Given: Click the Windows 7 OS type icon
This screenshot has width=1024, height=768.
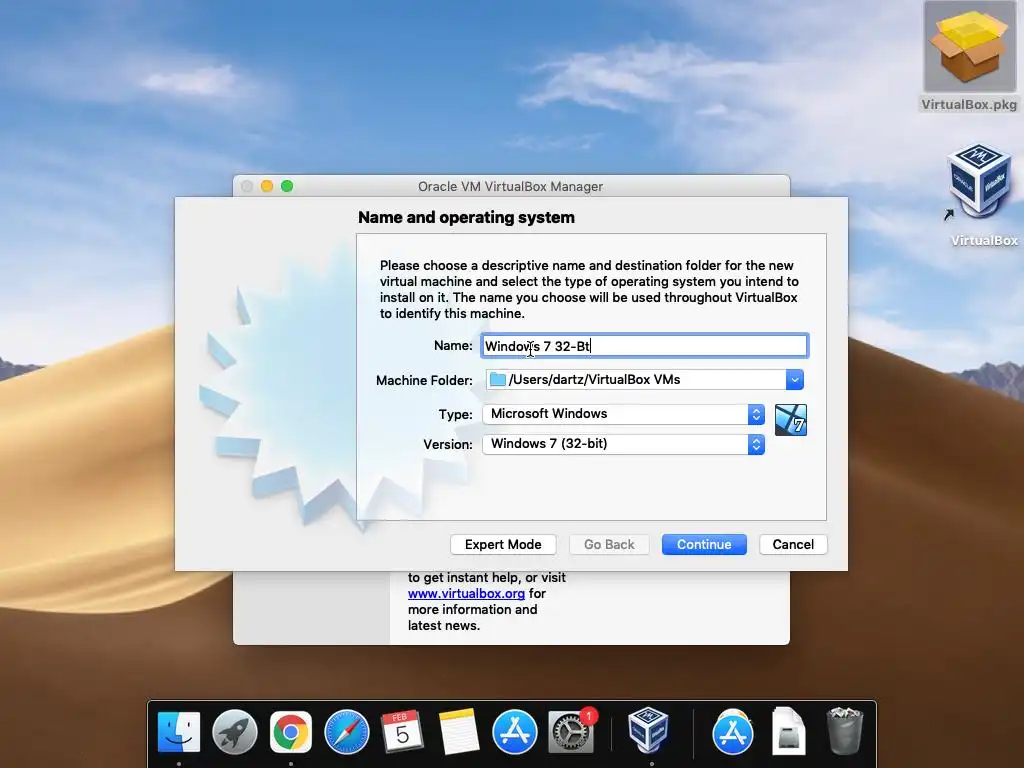Looking at the screenshot, I should coord(790,420).
